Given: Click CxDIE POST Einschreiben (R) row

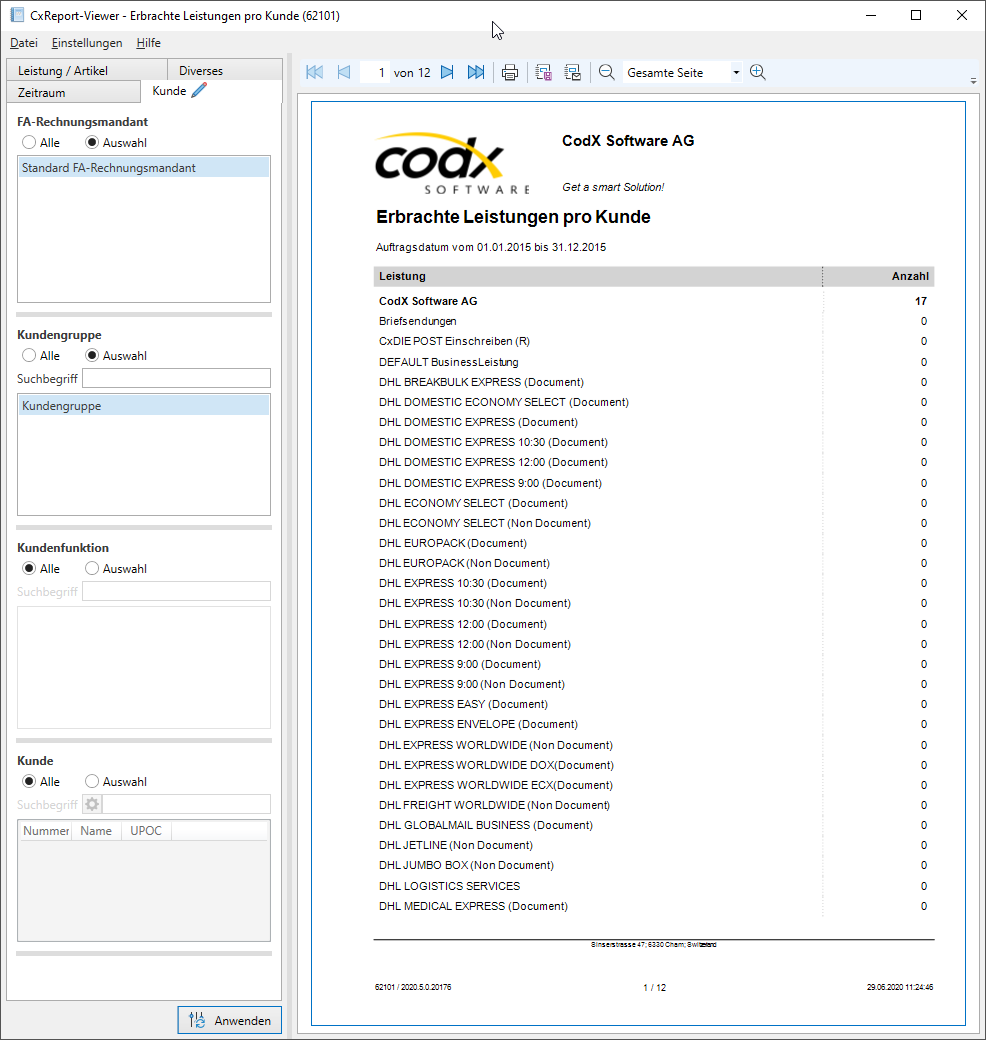Looking at the screenshot, I should click(653, 341).
